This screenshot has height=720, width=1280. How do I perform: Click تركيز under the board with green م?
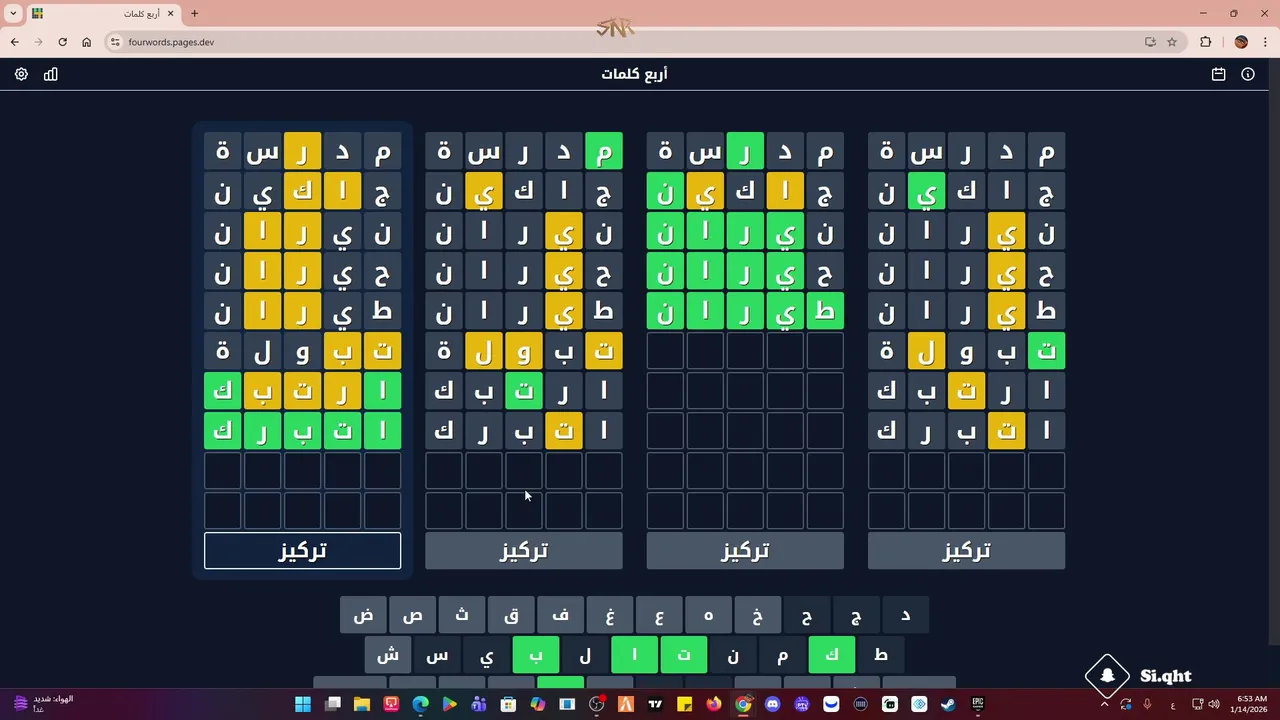point(524,550)
